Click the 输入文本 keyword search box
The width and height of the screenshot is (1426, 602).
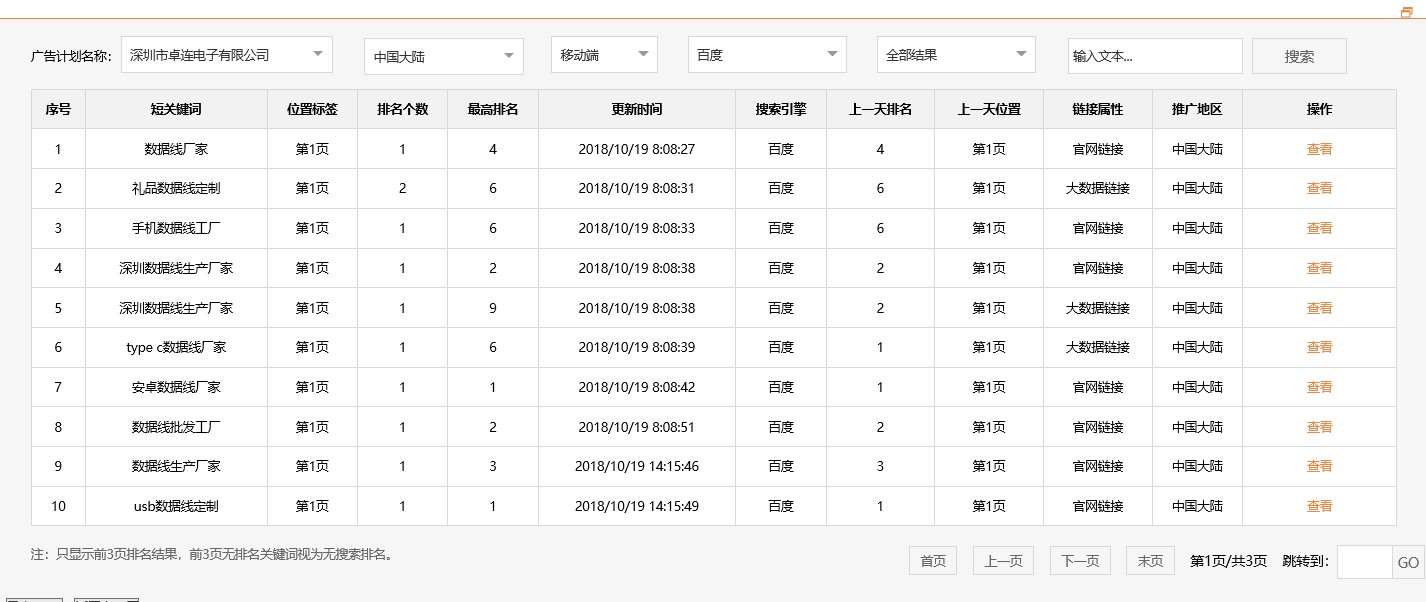coord(1154,54)
